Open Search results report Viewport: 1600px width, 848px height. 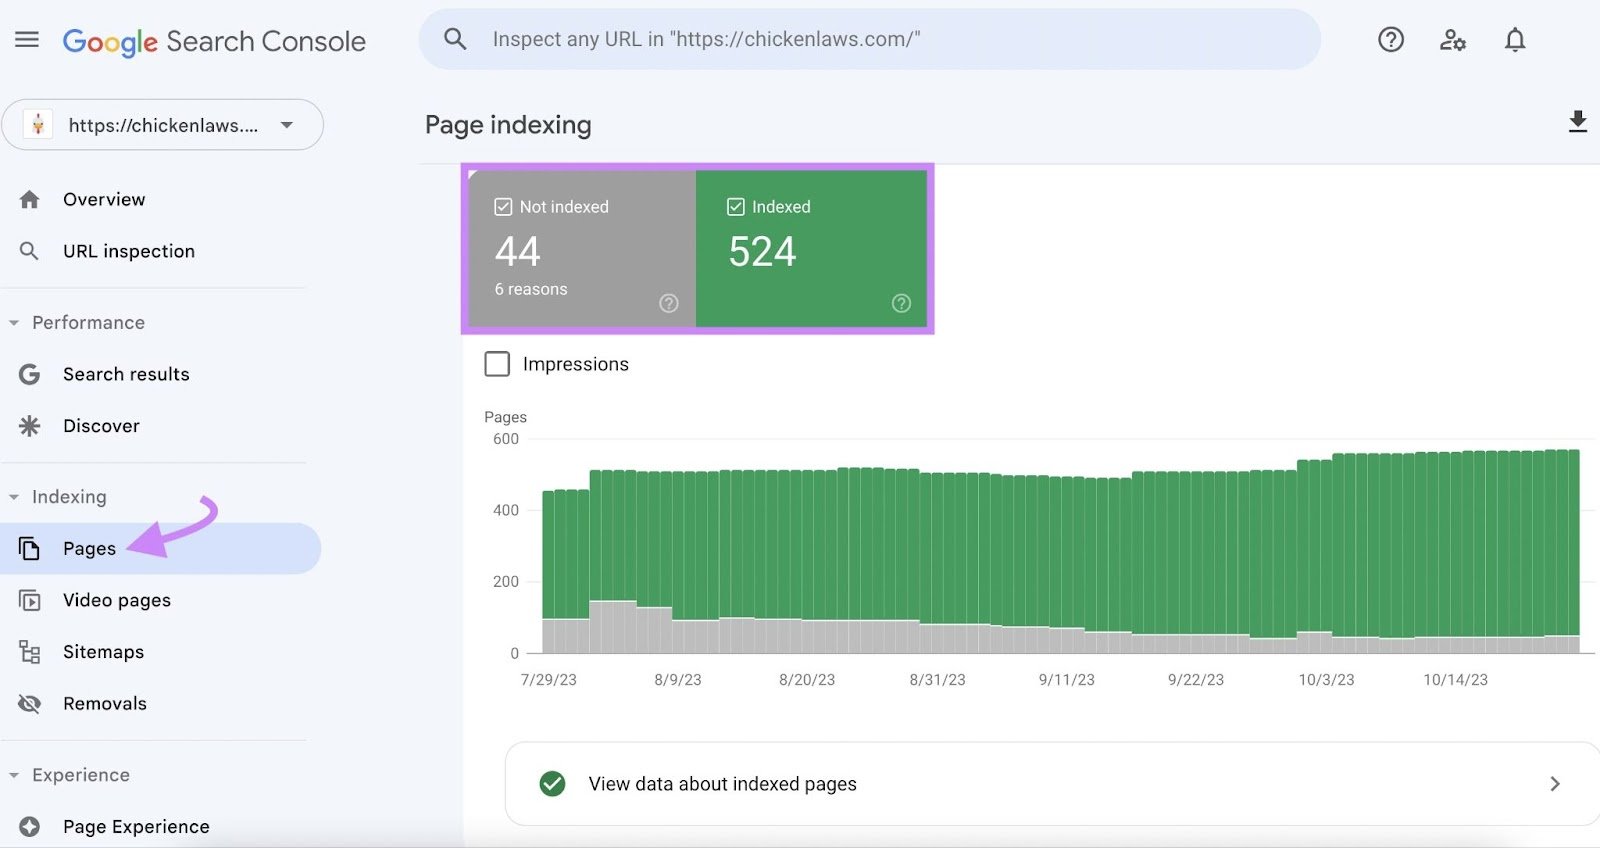coord(126,374)
